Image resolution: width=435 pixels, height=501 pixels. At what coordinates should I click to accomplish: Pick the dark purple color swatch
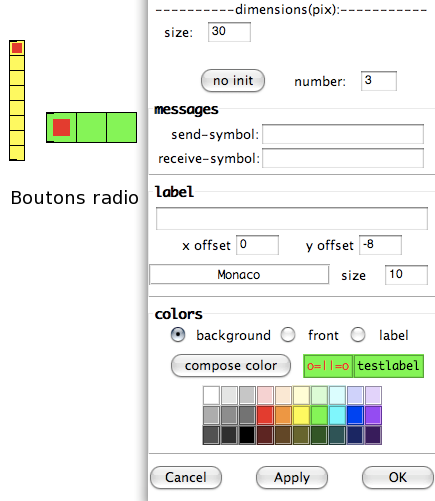[373, 435]
